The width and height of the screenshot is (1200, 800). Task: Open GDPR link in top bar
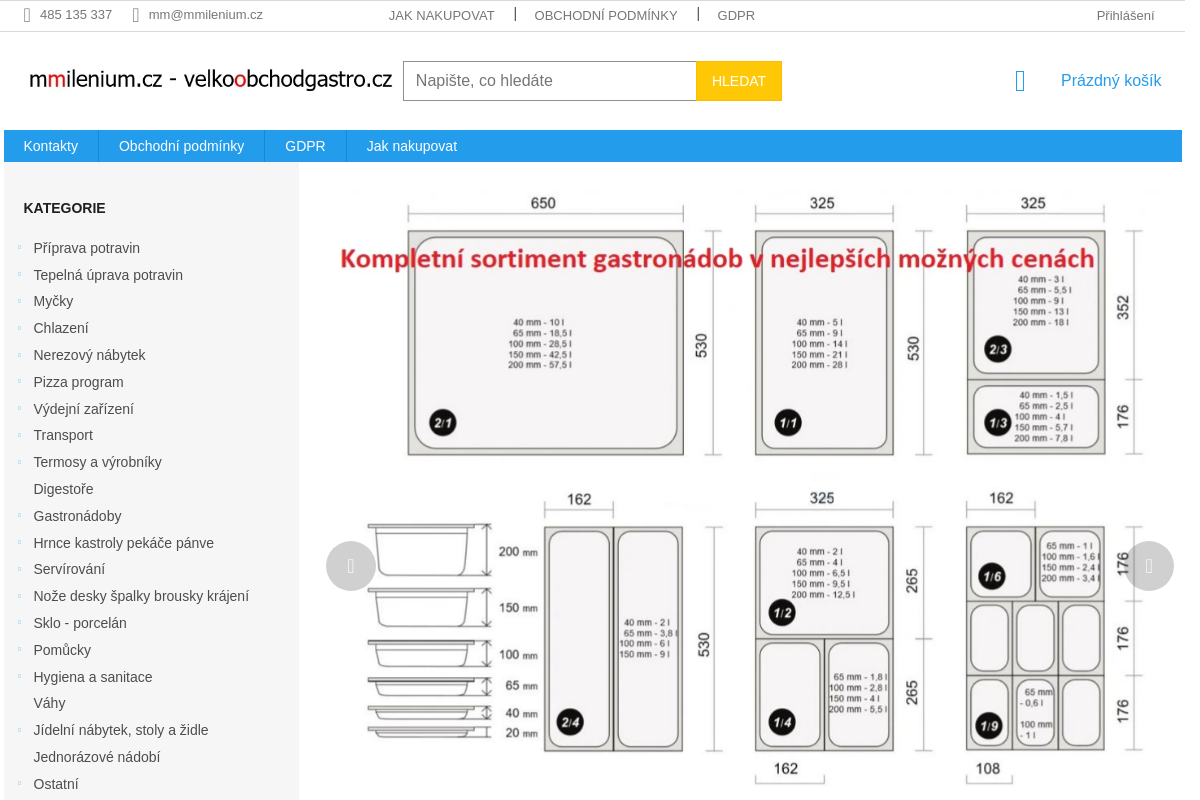[x=736, y=15]
